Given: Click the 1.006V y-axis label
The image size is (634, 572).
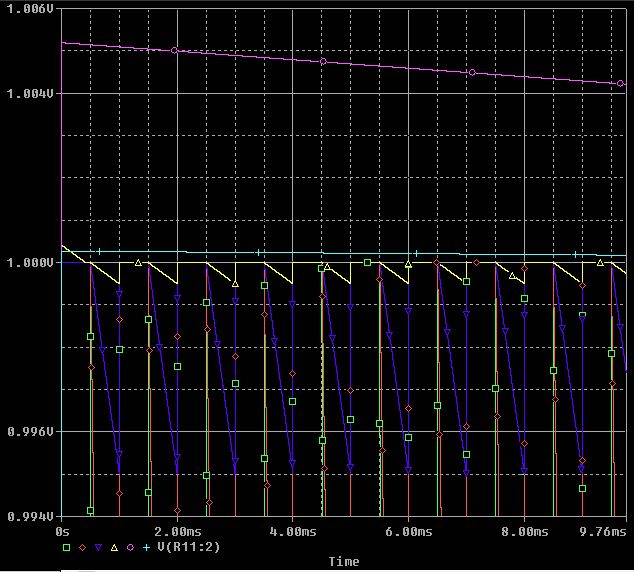Looking at the screenshot, I should click(30, 9).
